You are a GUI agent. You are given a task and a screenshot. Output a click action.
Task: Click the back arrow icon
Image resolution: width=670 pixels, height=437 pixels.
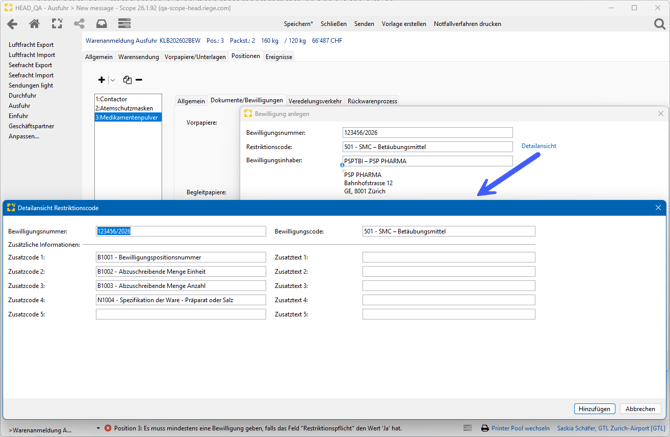pos(12,24)
